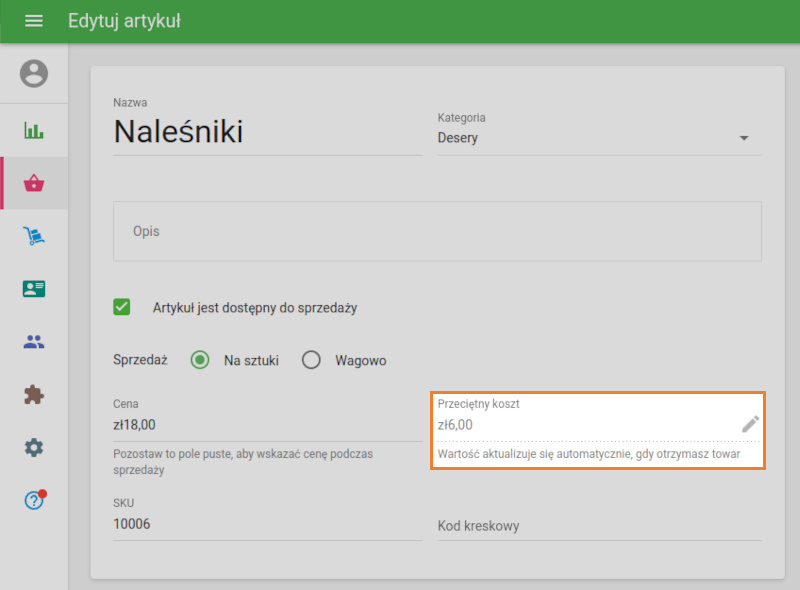800x590 pixels.
Task: Click the Nazwa field with Naleśniki
Action: coord(267,132)
